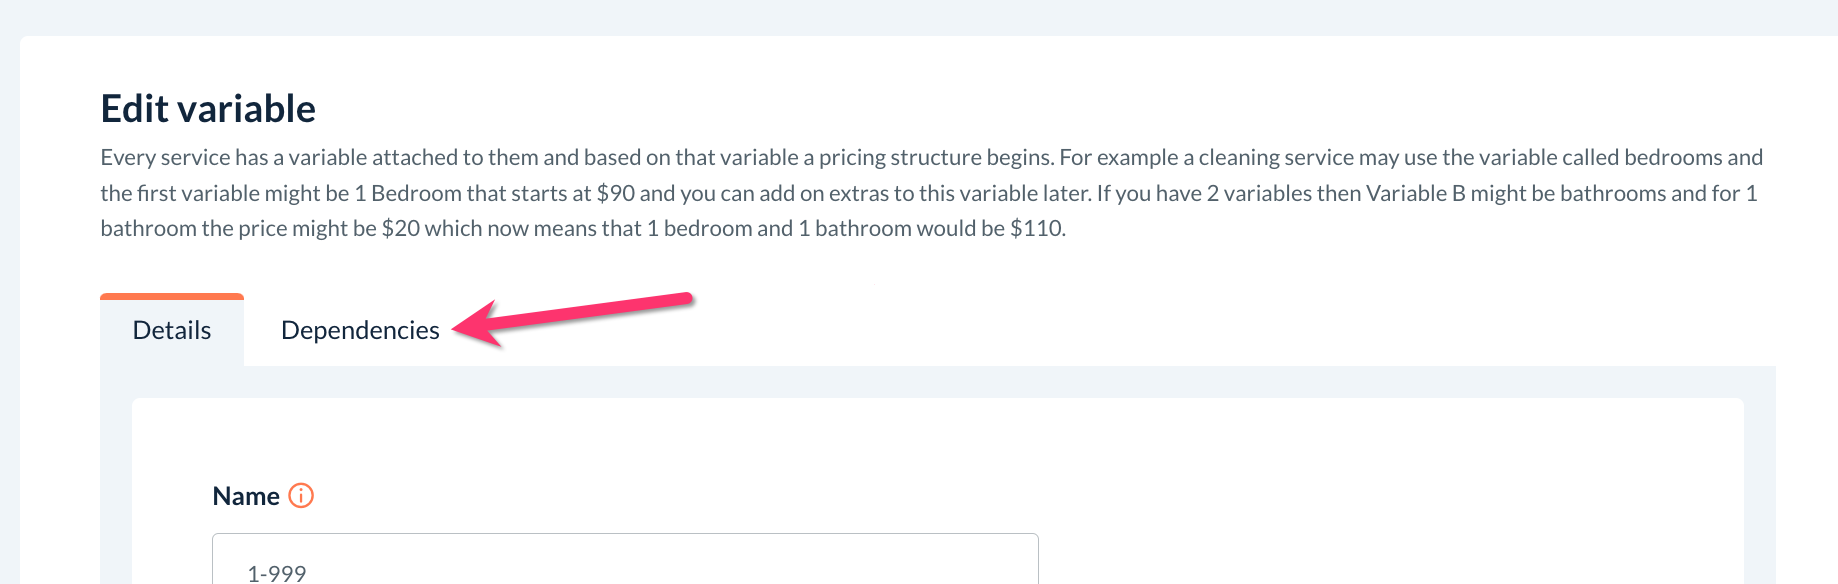The width and height of the screenshot is (1838, 584).
Task: Click the Edit variable heading
Action: [208, 109]
